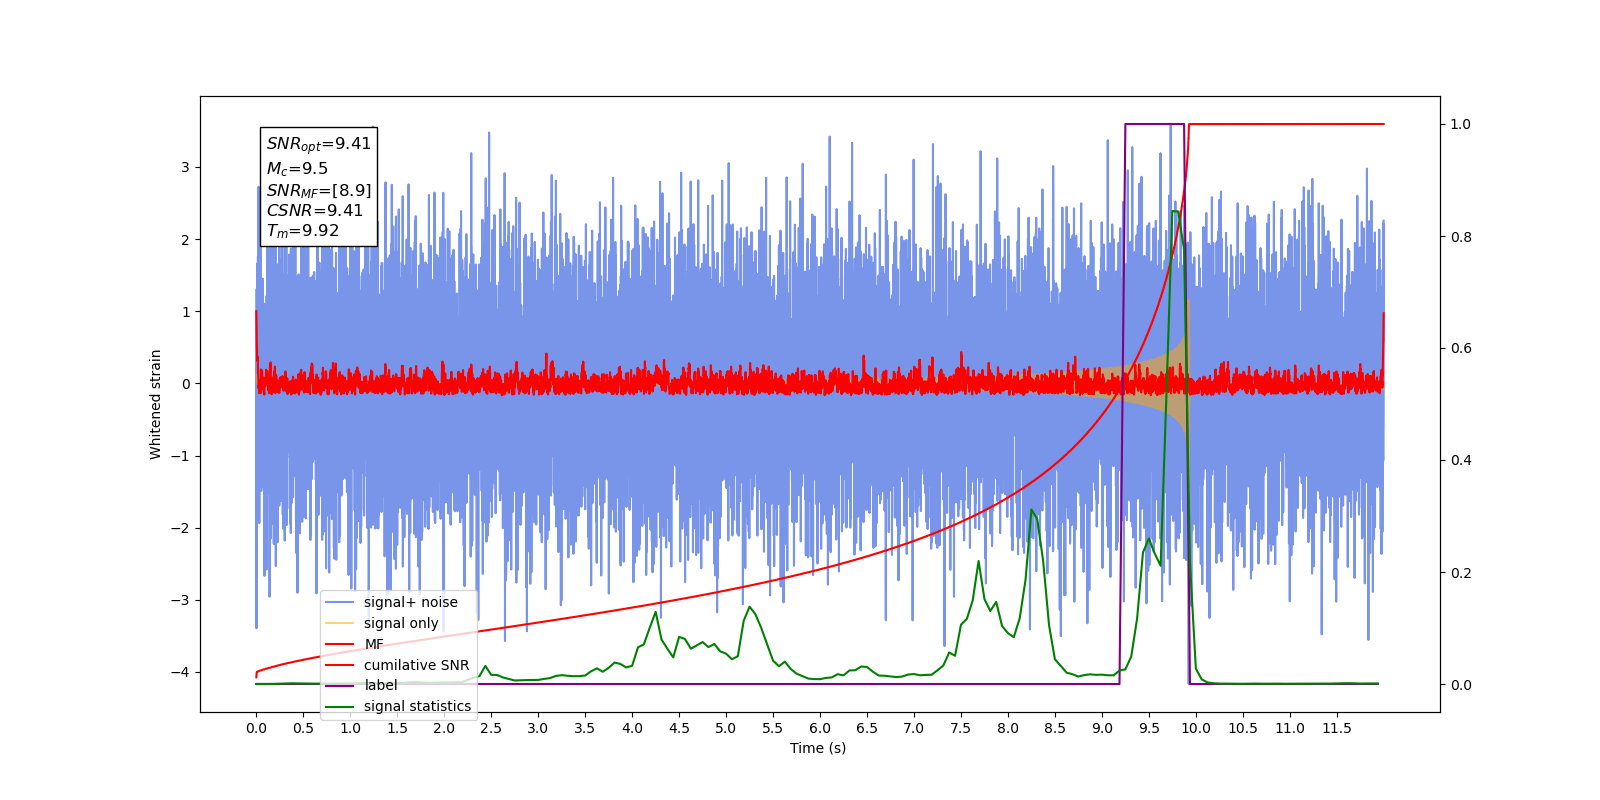Image resolution: width=1600 pixels, height=800 pixels.
Task: Click the 10.5 x-axis tick label
Action: 1243,728
